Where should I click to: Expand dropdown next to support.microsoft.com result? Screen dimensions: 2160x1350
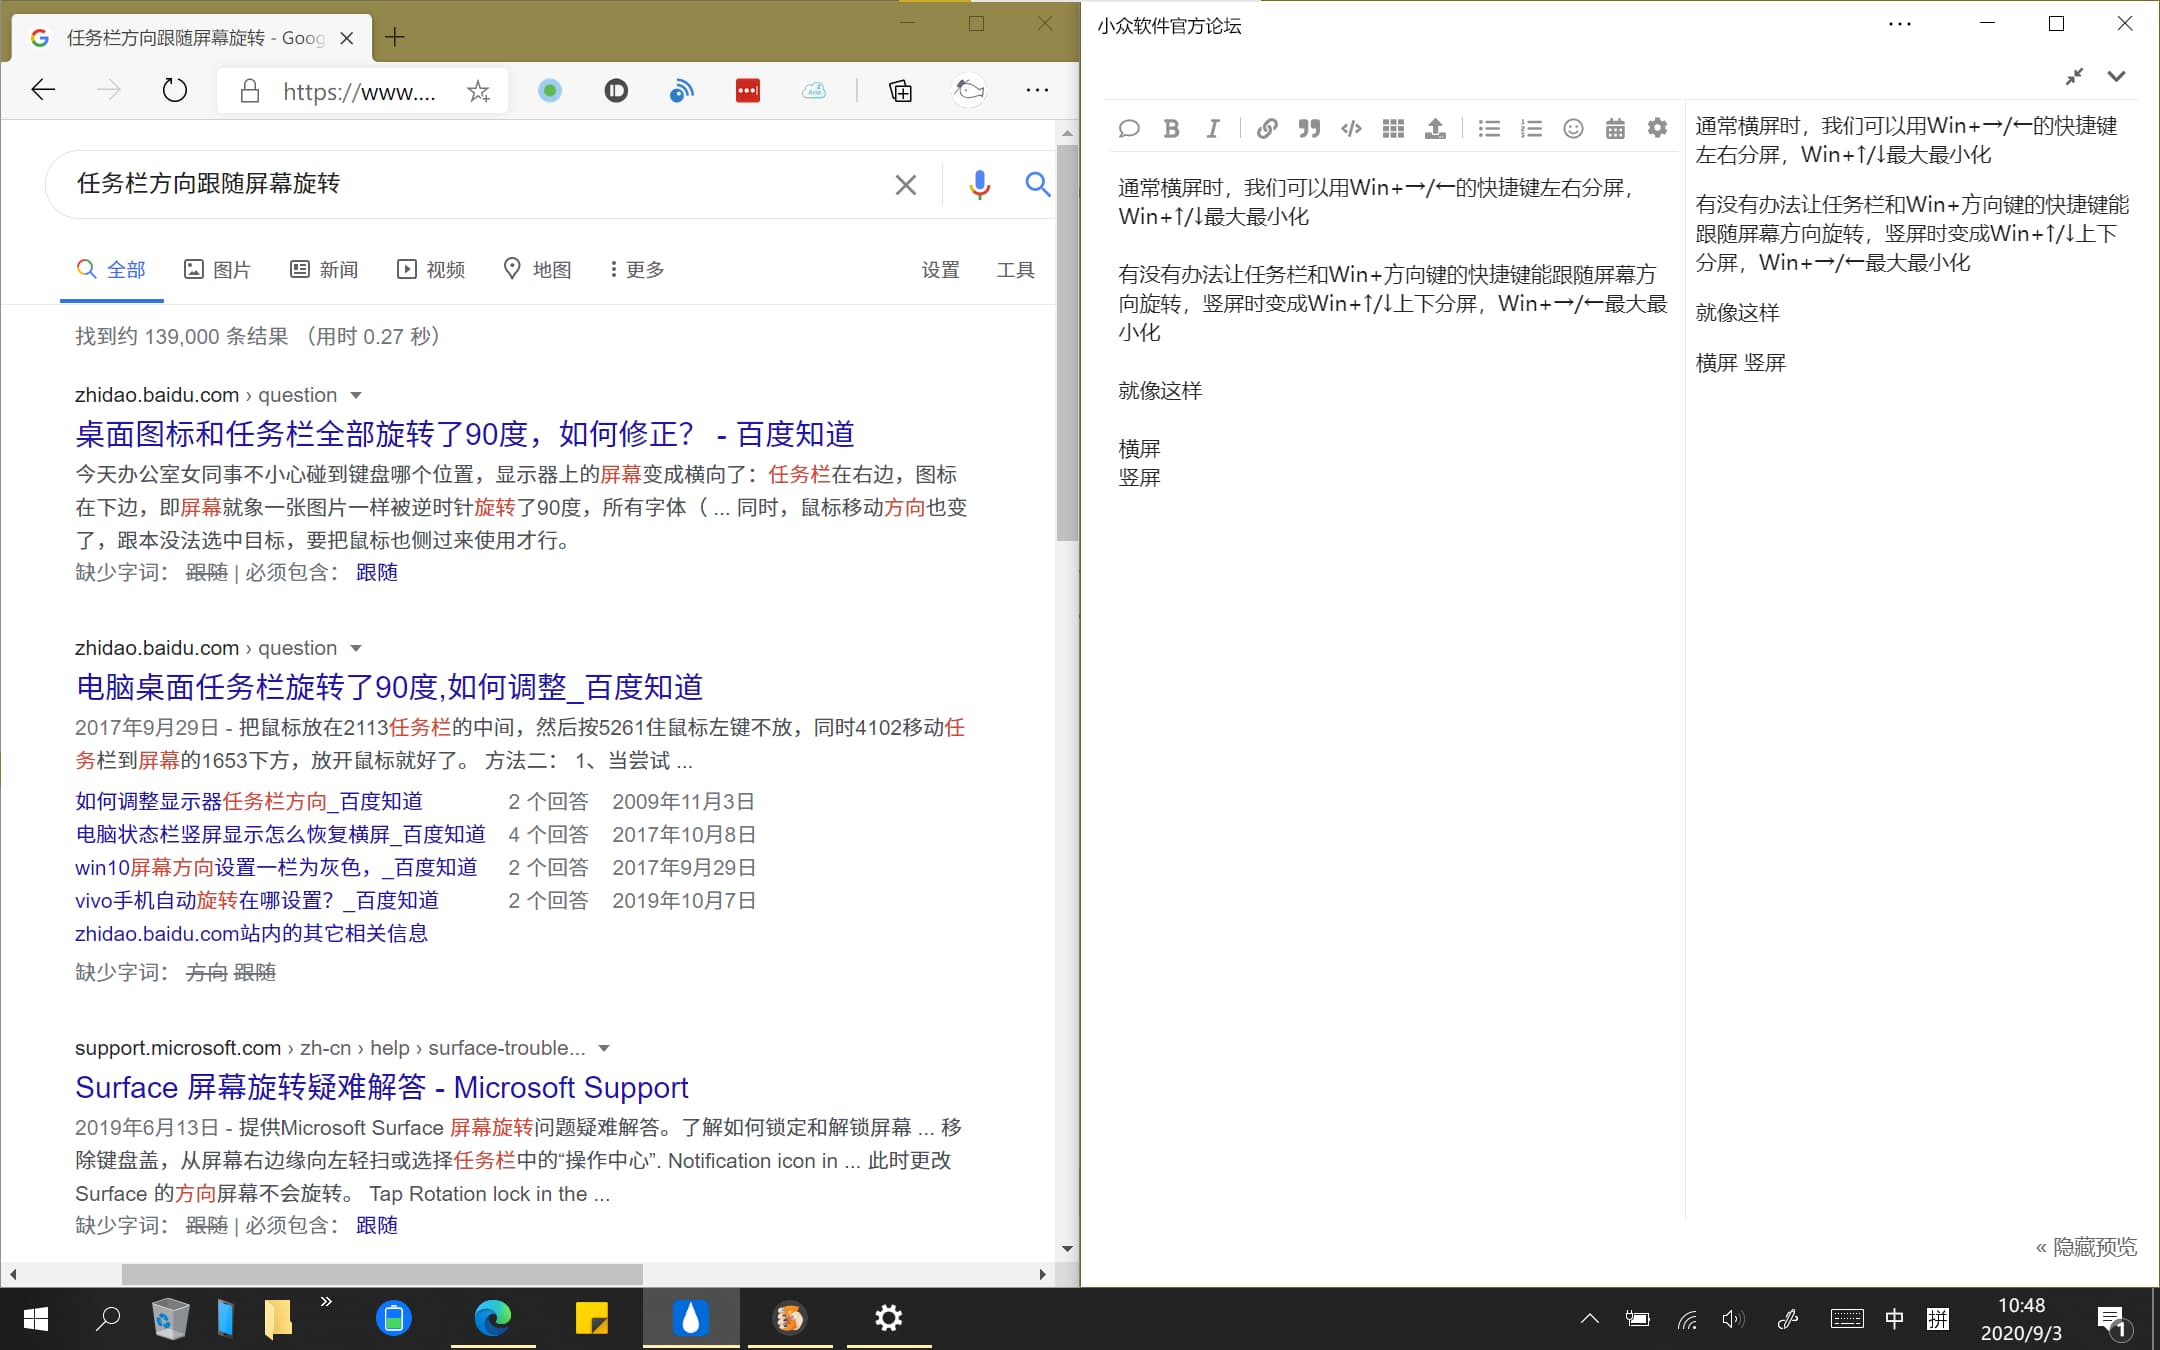604,1048
